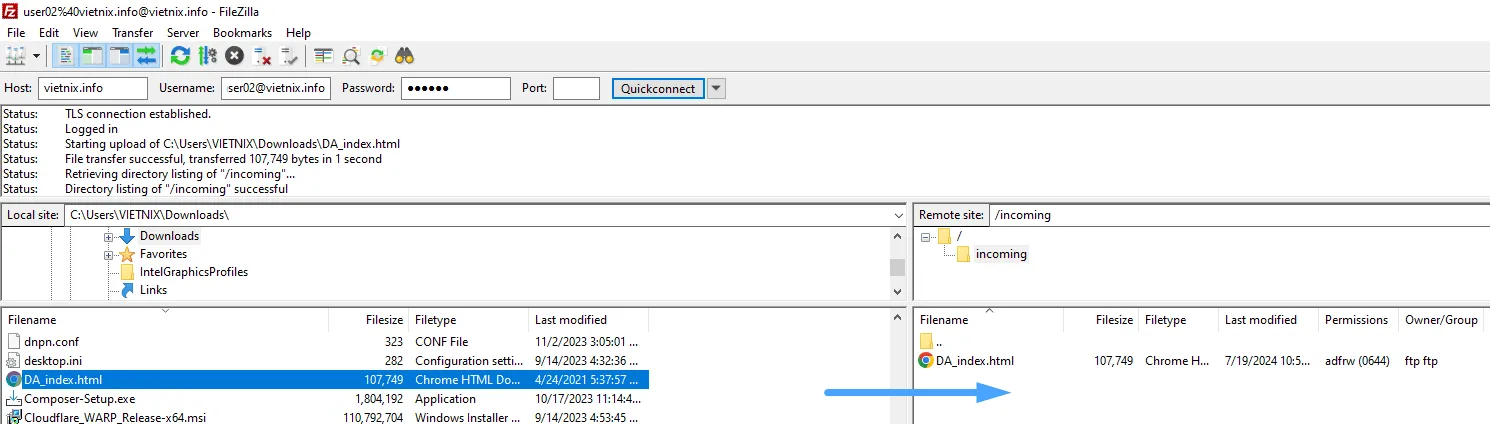The height and width of the screenshot is (424, 1490).
Task: Toggle message log display
Action: coord(66,56)
